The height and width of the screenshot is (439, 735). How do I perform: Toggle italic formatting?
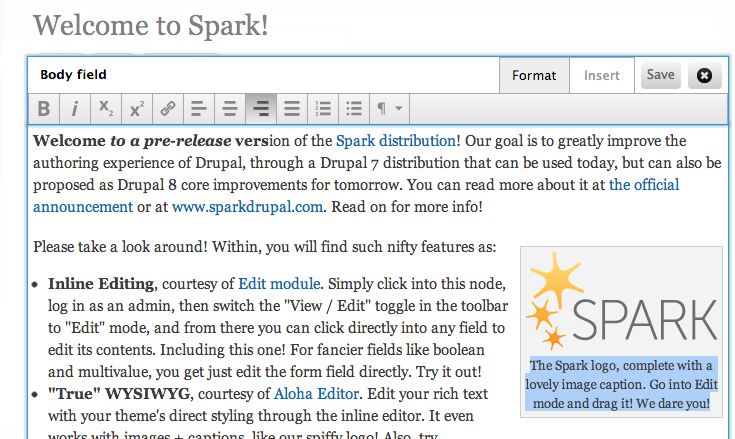[75, 109]
